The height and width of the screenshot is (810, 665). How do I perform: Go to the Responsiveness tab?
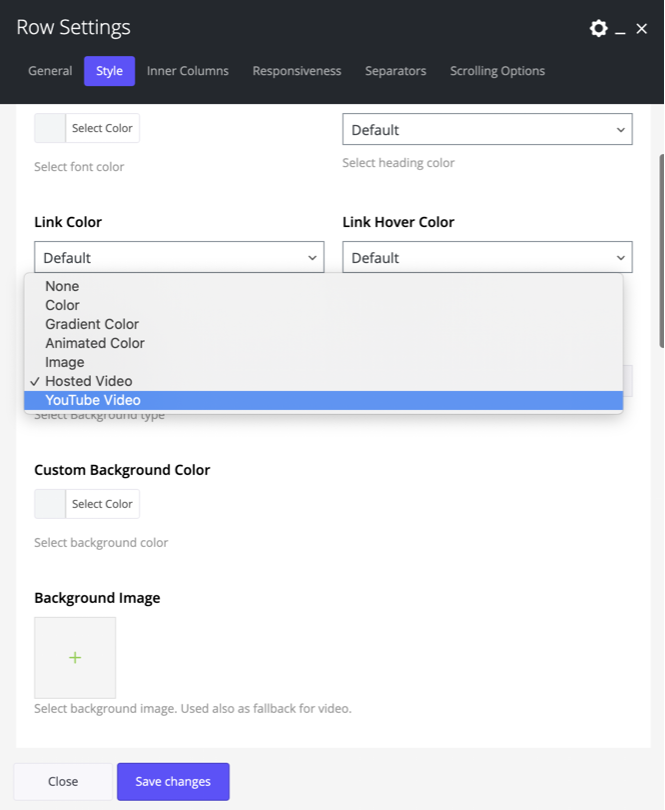coord(296,71)
